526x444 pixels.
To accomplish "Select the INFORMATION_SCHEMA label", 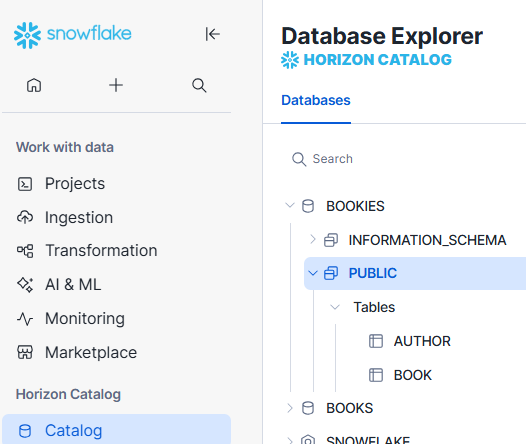I will point(427,240).
